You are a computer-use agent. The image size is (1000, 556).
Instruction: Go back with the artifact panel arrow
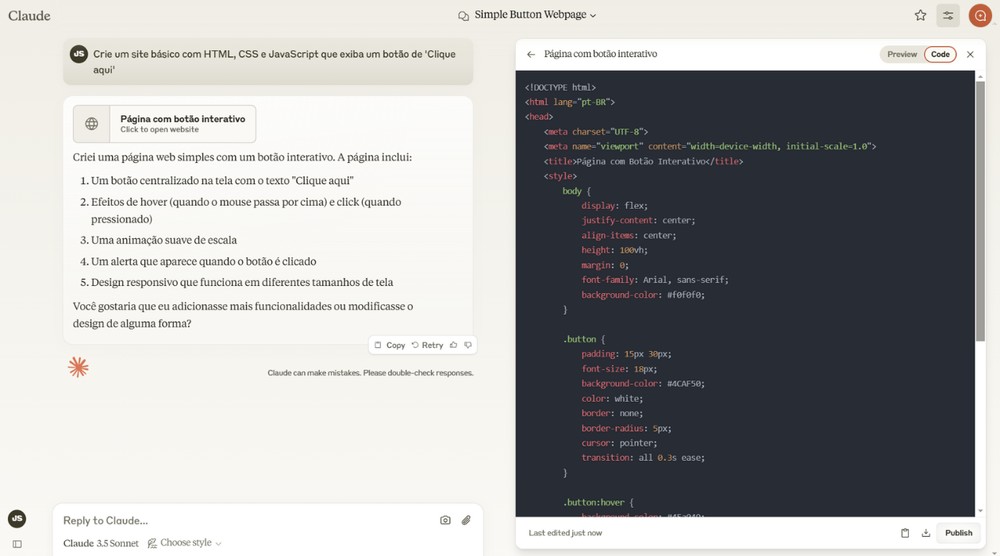[531, 54]
